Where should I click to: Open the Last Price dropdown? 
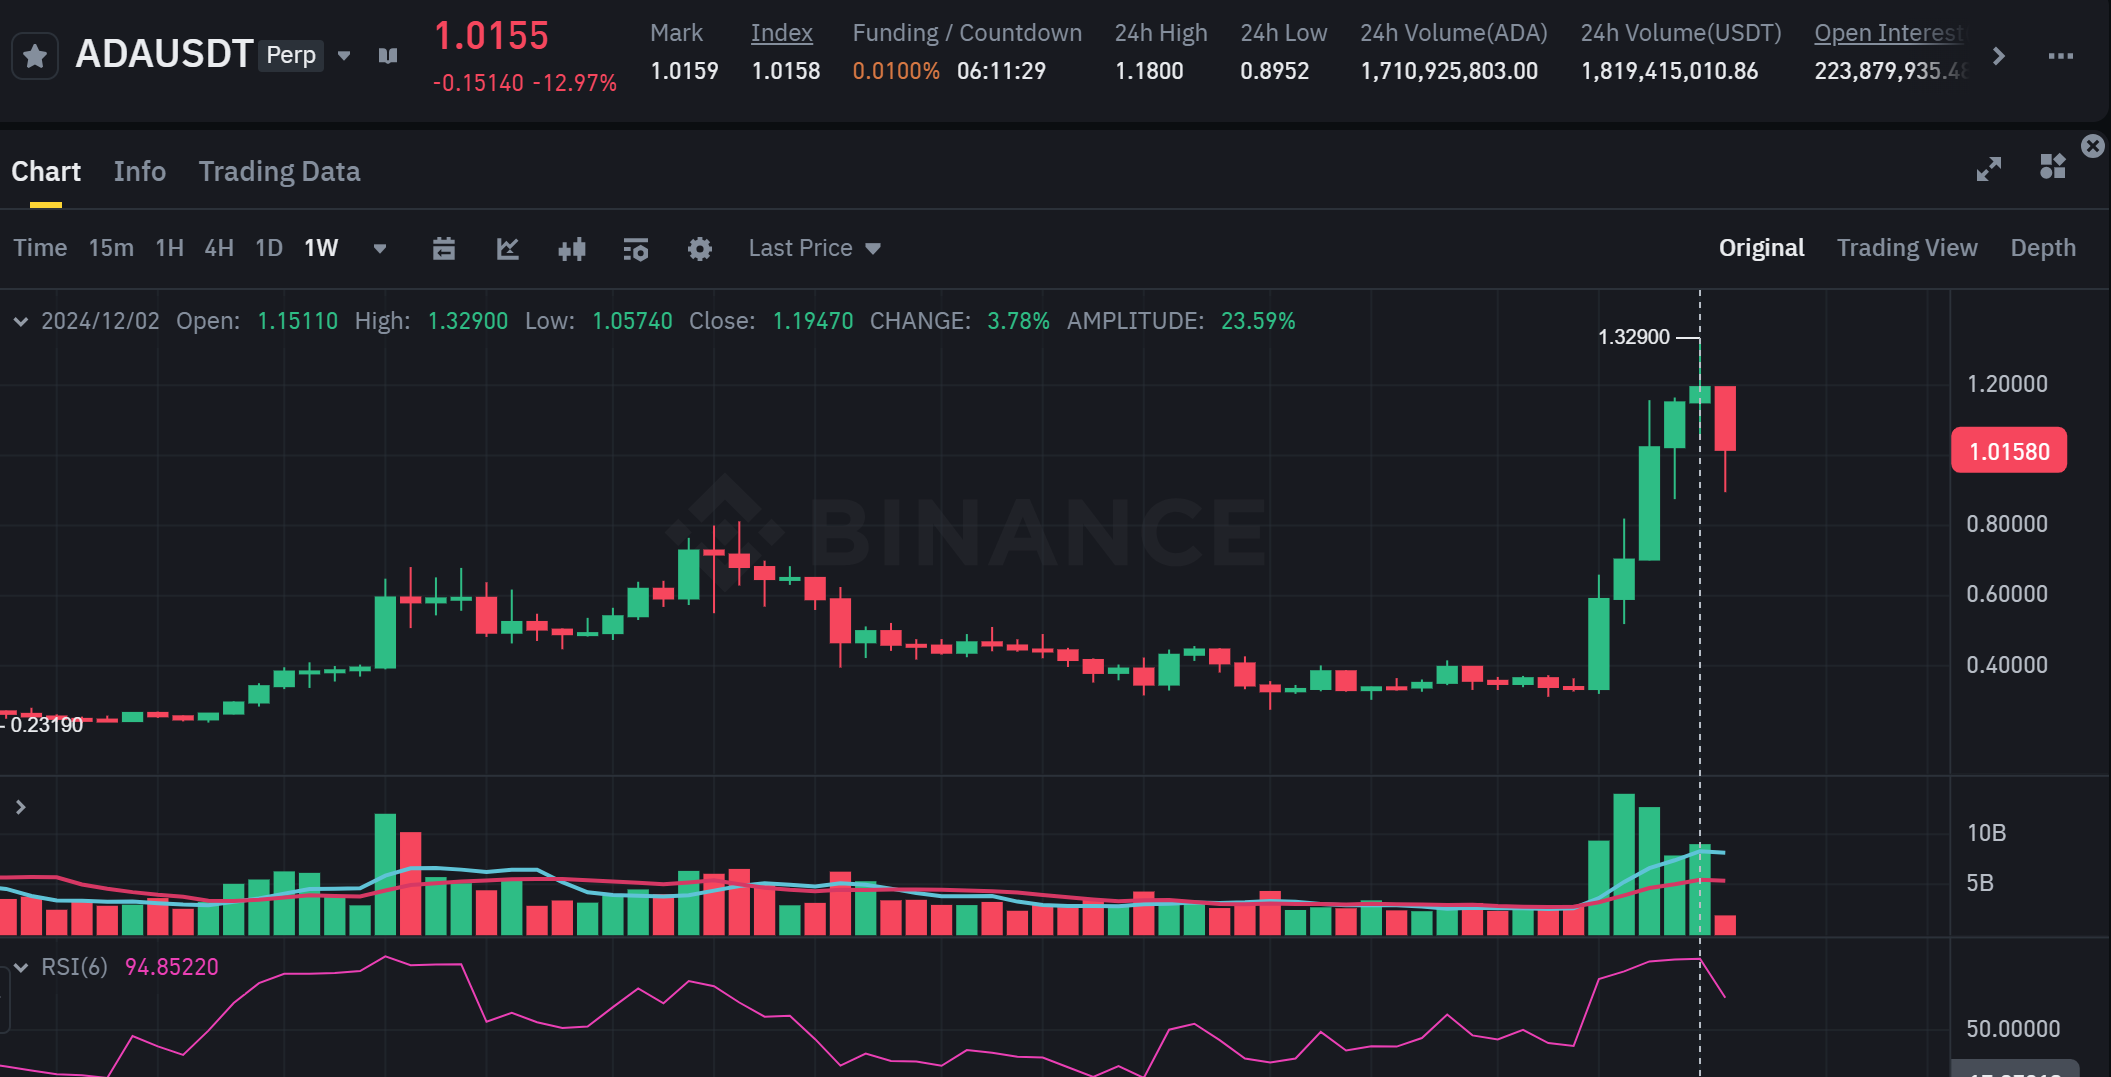815,248
